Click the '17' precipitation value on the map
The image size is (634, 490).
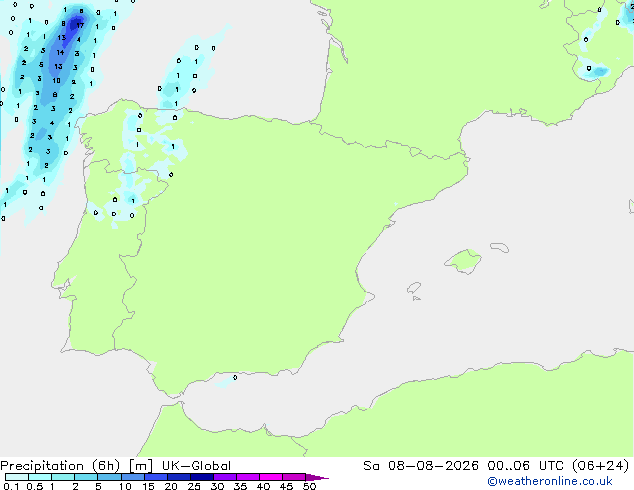[80, 25]
